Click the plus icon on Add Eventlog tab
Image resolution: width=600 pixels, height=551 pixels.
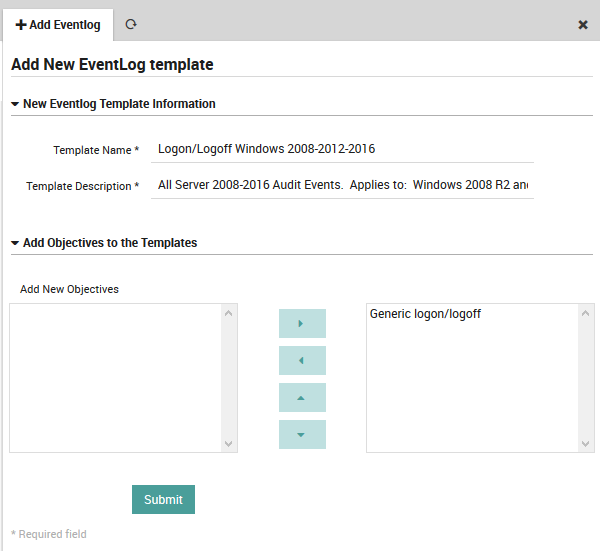[x=21, y=25]
